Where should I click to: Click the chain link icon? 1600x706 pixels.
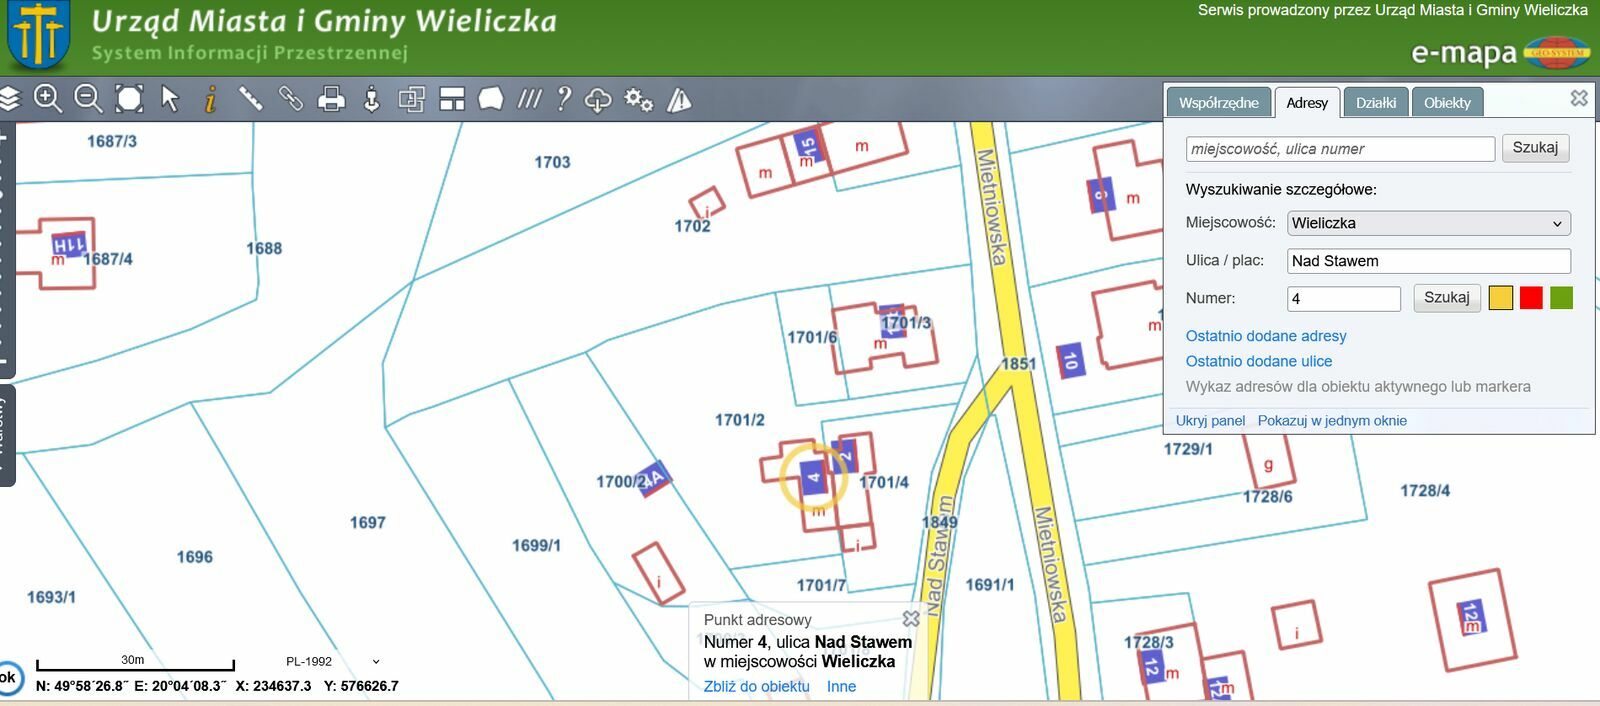(290, 99)
